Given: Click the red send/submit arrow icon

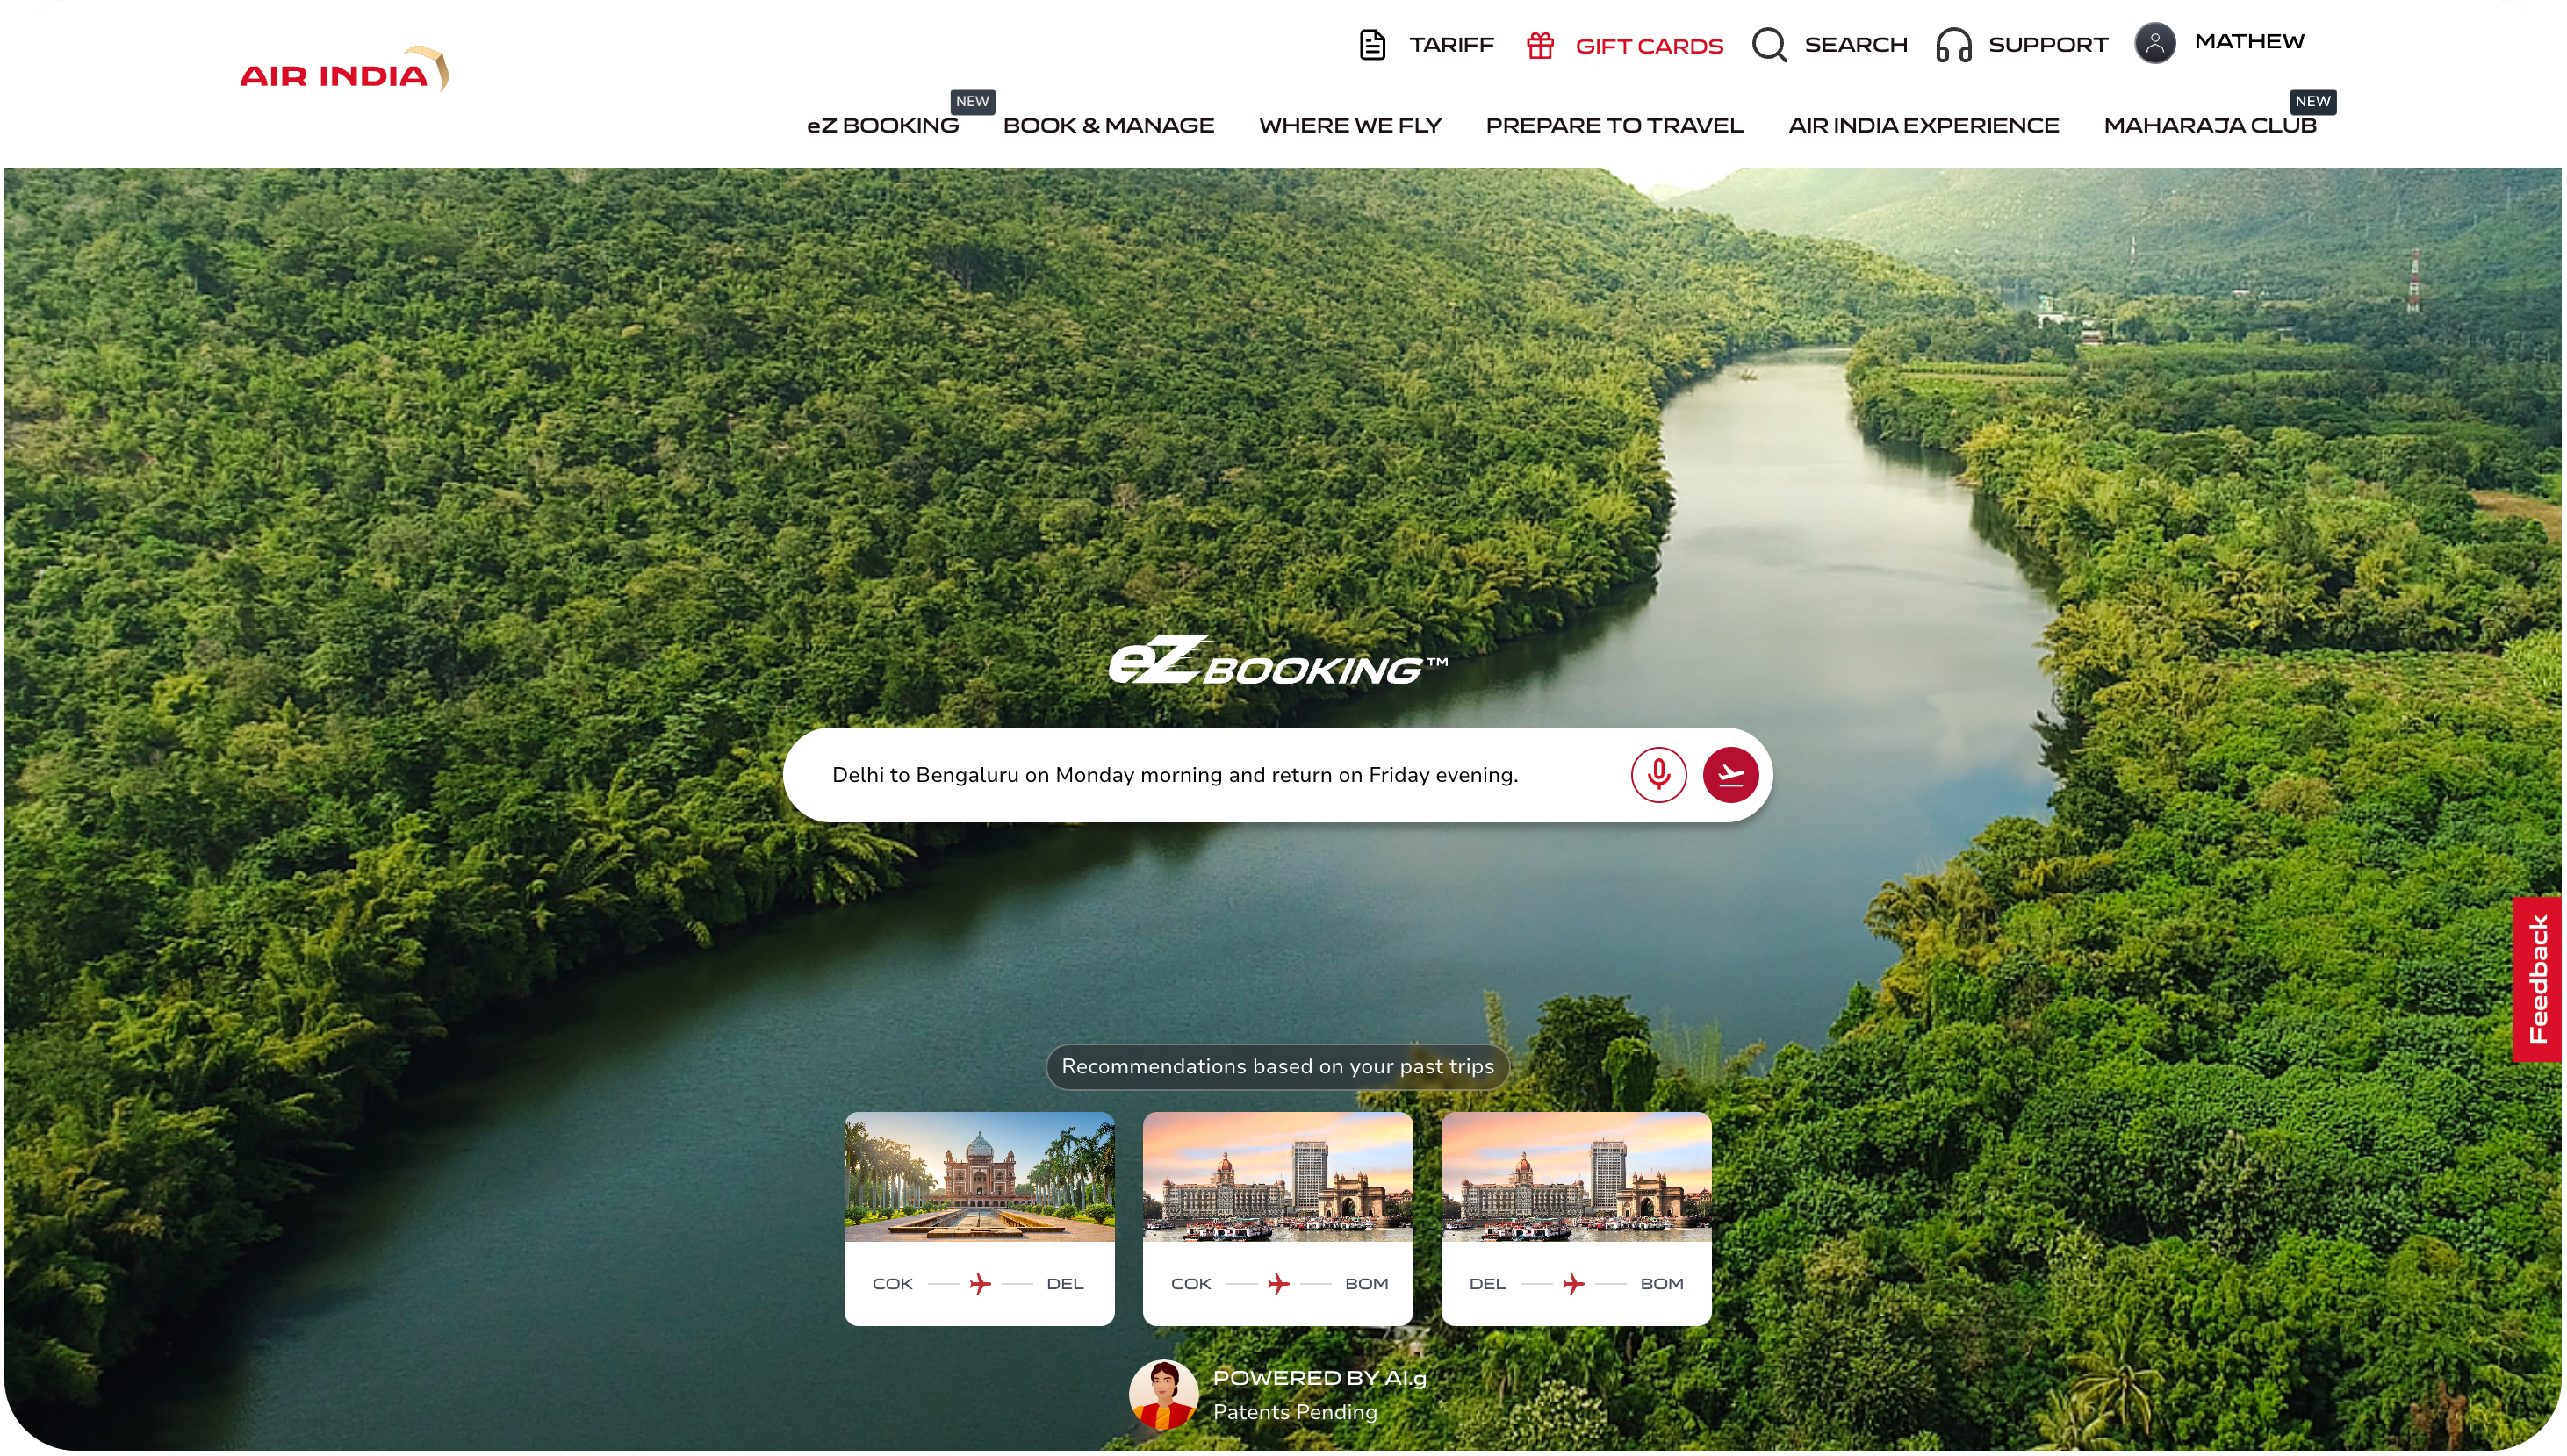Looking at the screenshot, I should pyautogui.click(x=1731, y=776).
